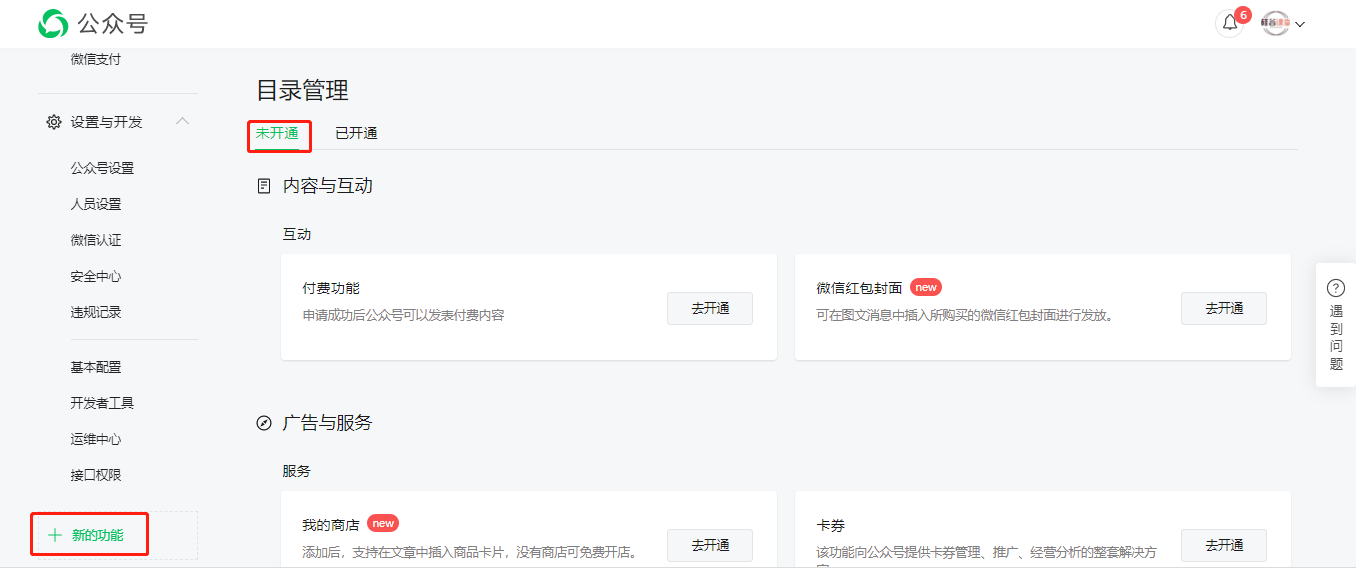
Task: Select the 未开通 tab
Action: [x=277, y=133]
